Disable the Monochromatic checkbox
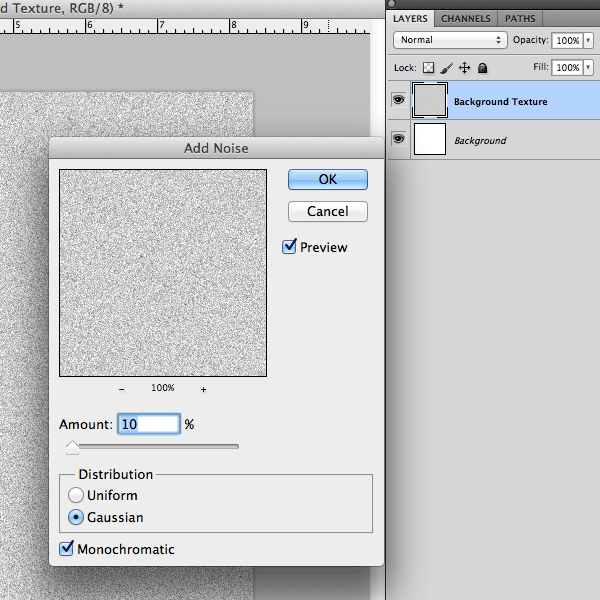Screen dimensions: 600x600 coord(66,548)
